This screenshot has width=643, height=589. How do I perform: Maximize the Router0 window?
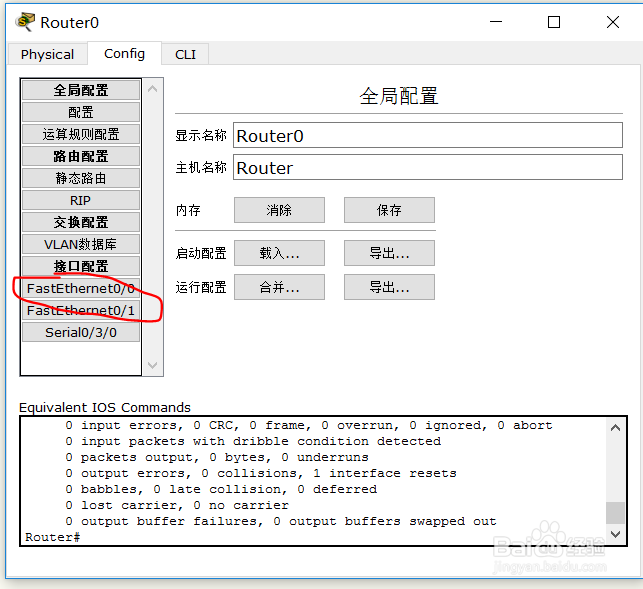(x=554, y=22)
